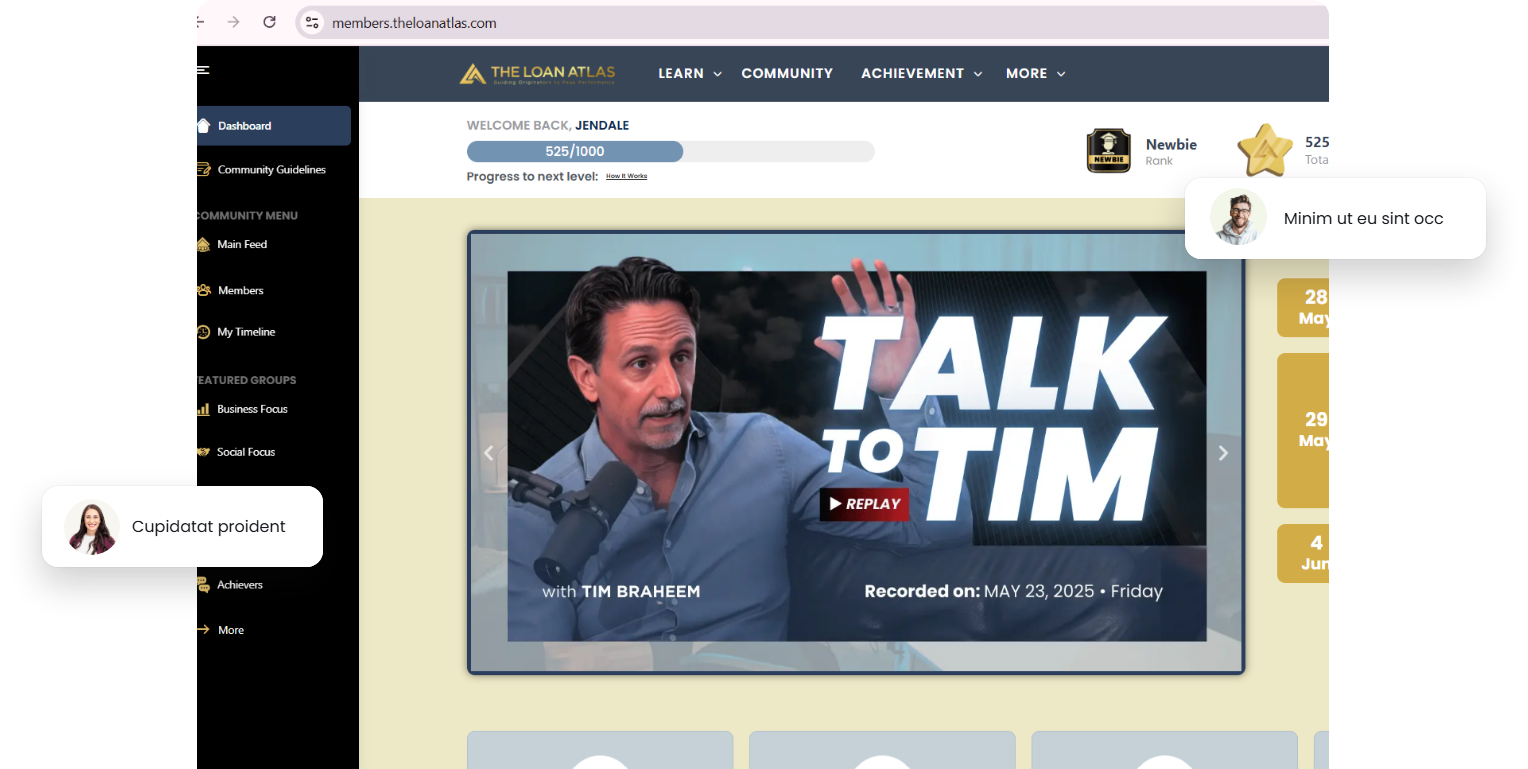Open the site info icon in address bar
Screen dimensions: 1528x769
[x=312, y=22]
